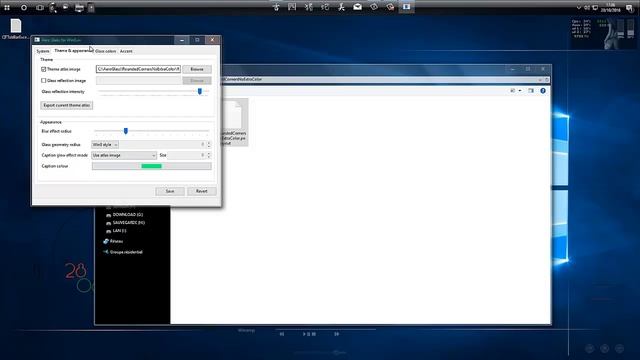Click the clock and date display
The image size is (640, 360).
click(611, 7)
